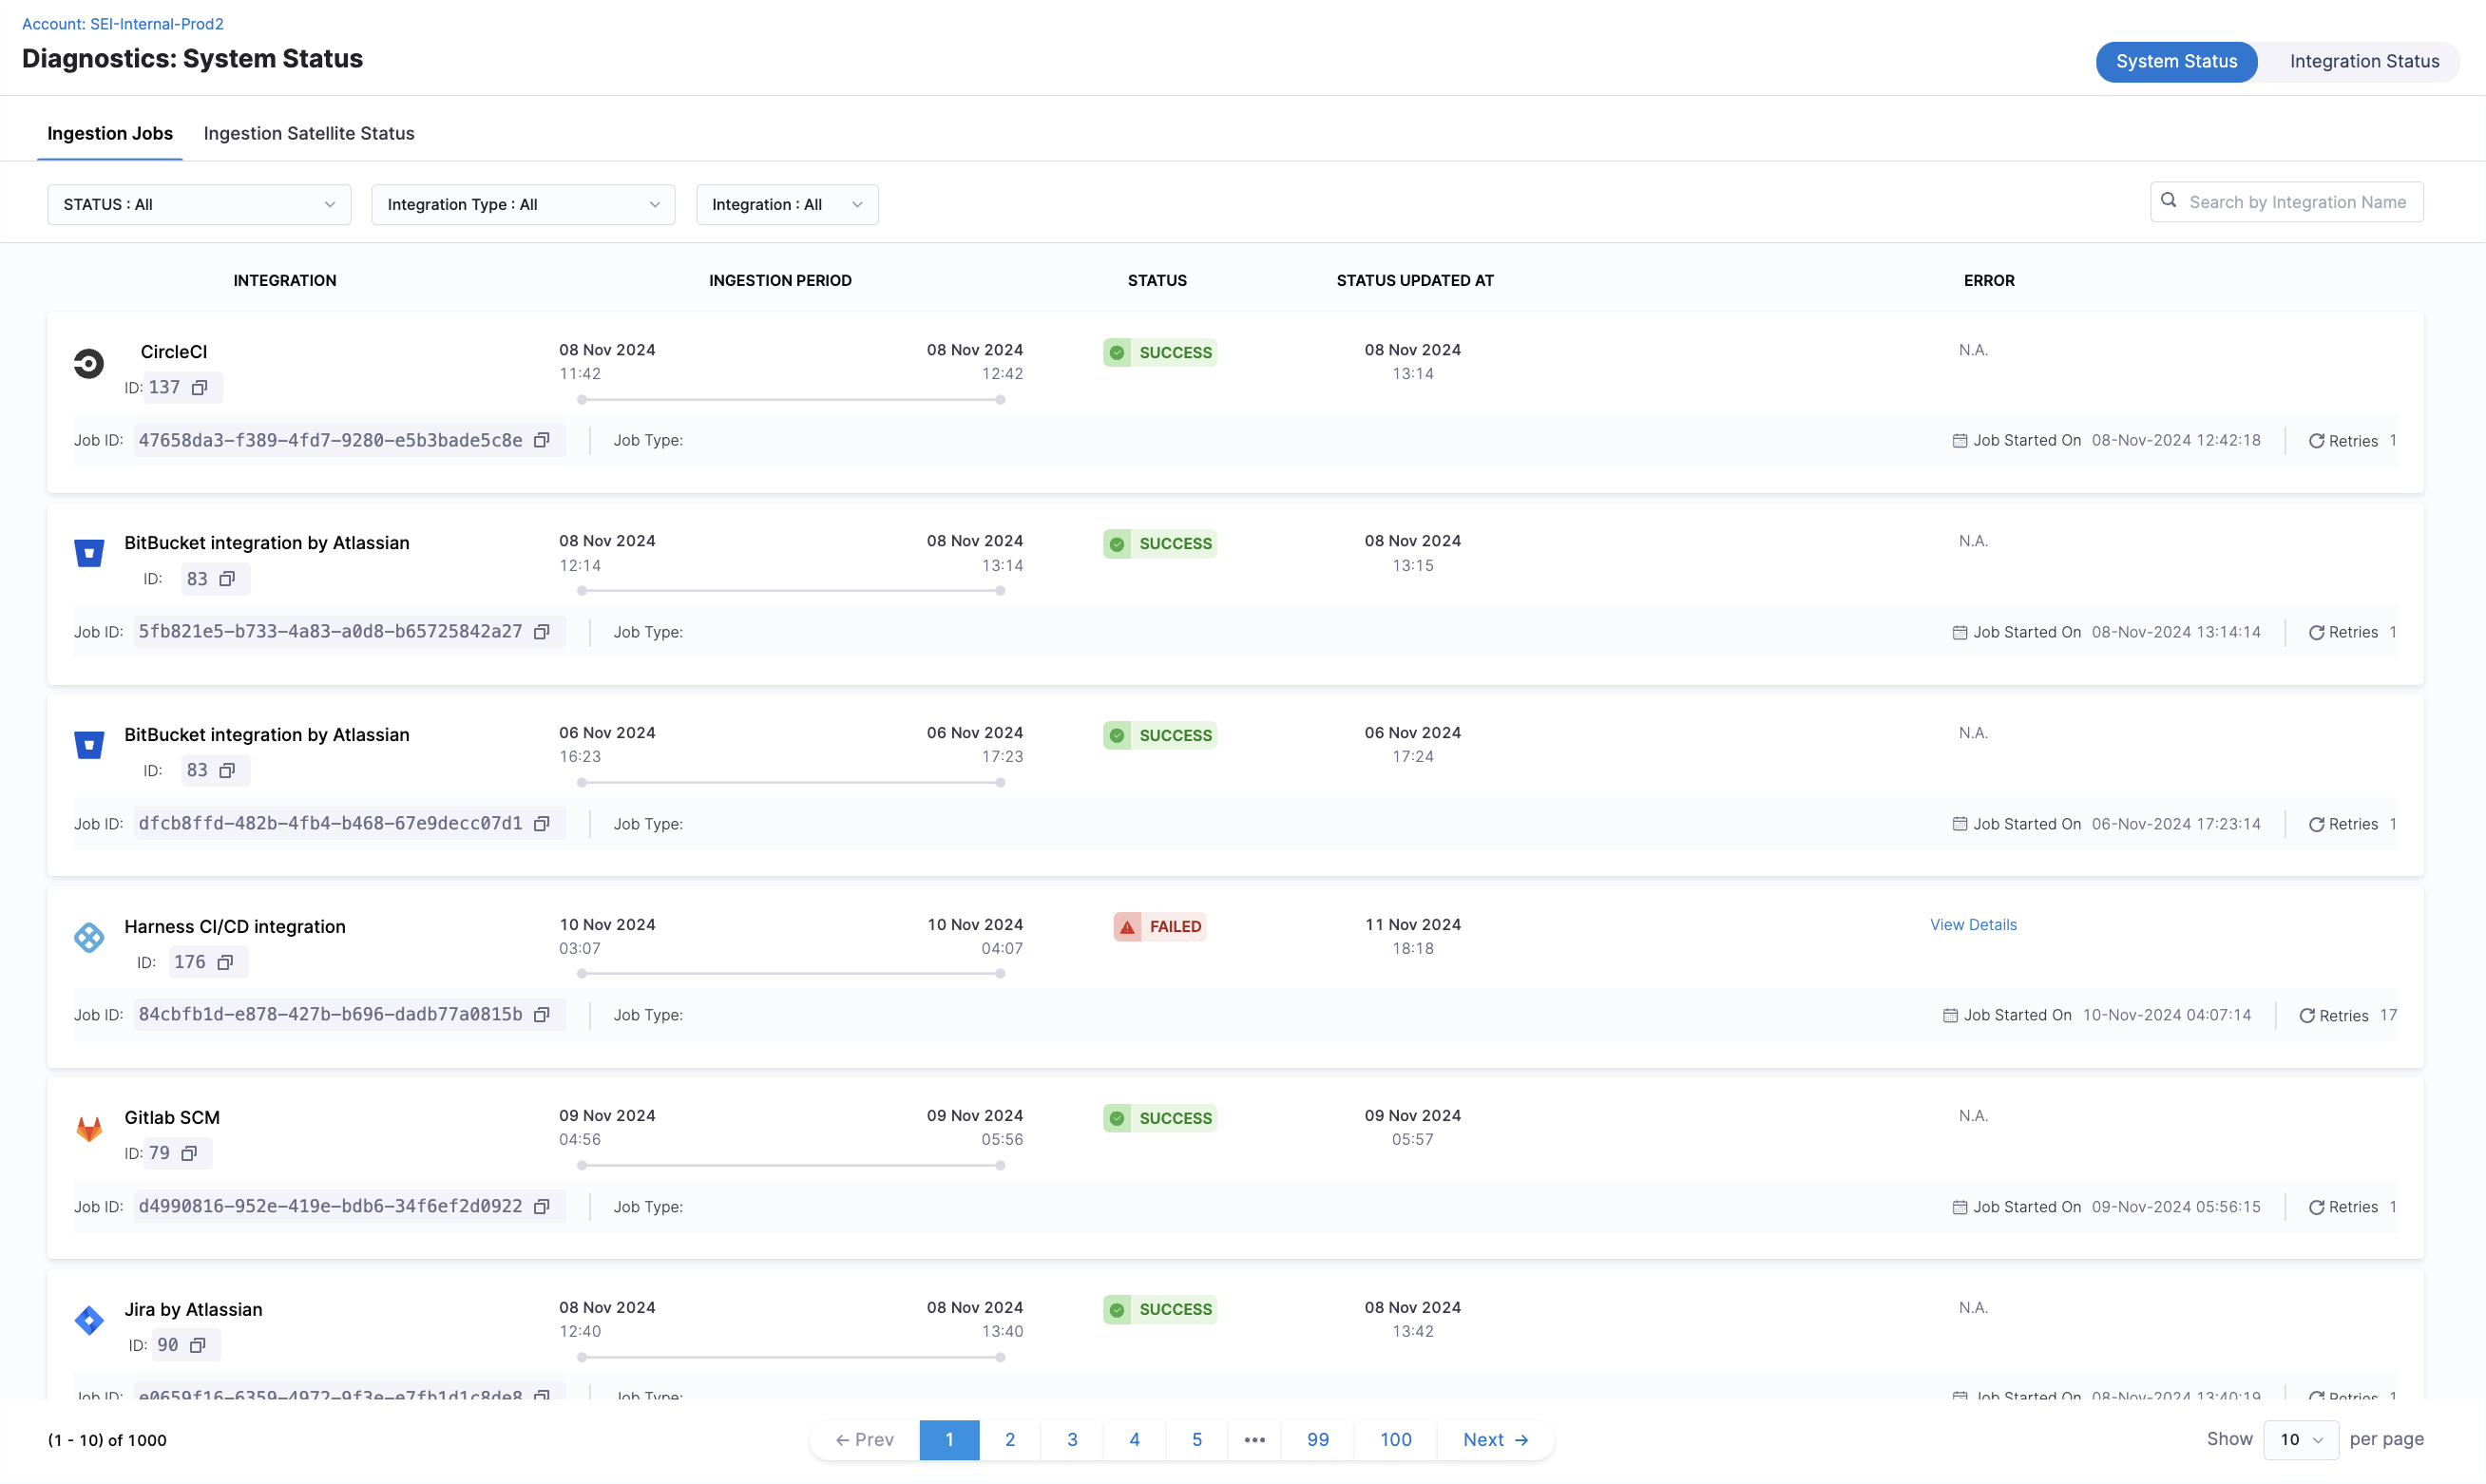Copy Job ID starting with 84cbfb1d
This screenshot has width=2486, height=1484.
542,1015
